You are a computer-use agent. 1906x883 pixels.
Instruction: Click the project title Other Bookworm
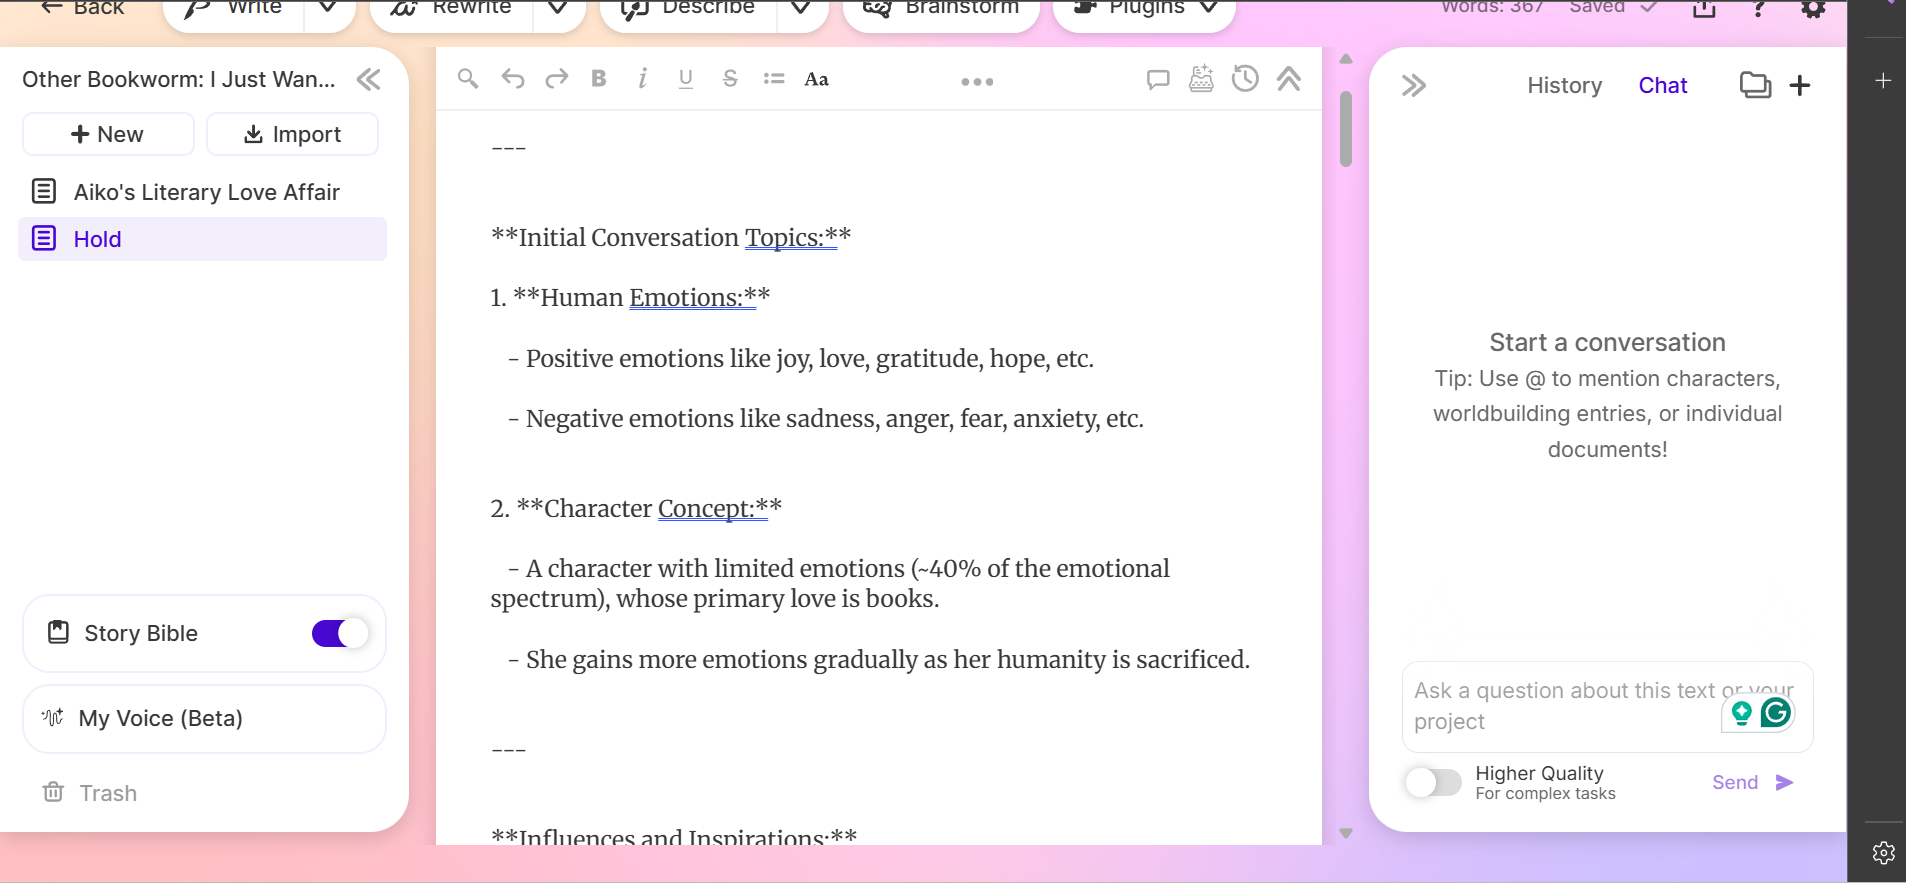[x=179, y=80]
